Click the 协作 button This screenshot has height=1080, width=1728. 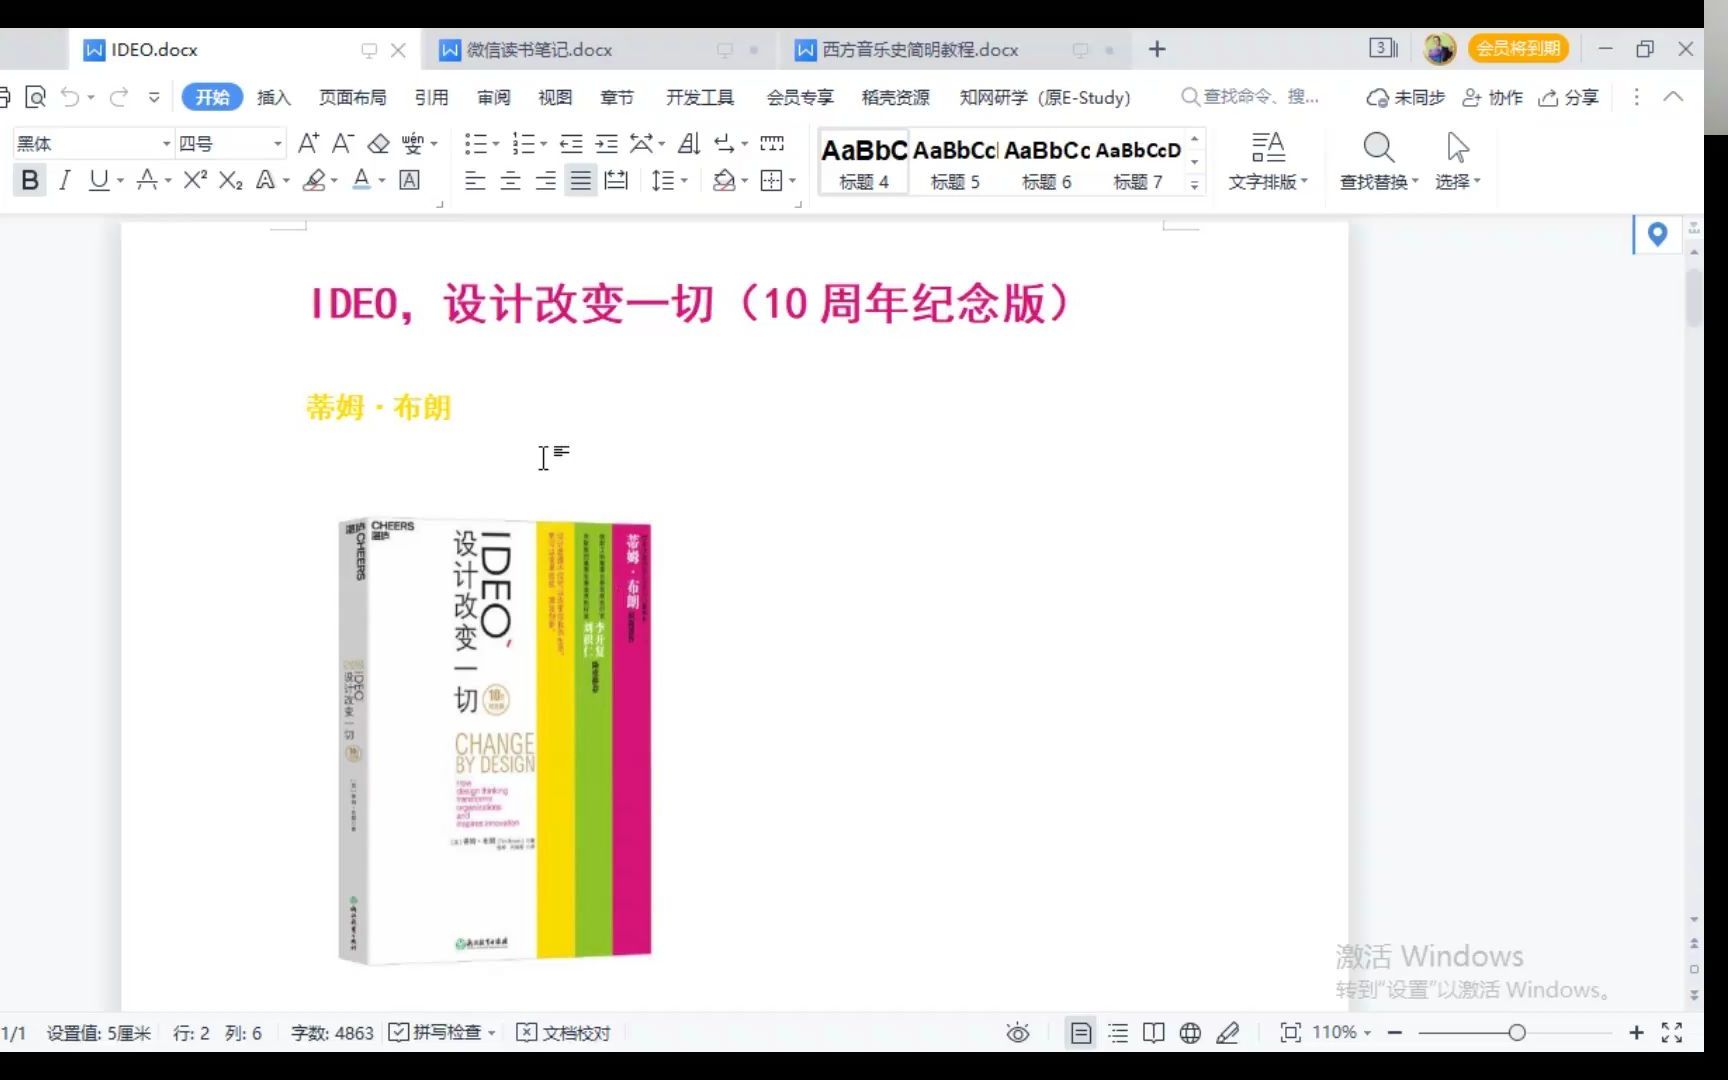(1492, 97)
